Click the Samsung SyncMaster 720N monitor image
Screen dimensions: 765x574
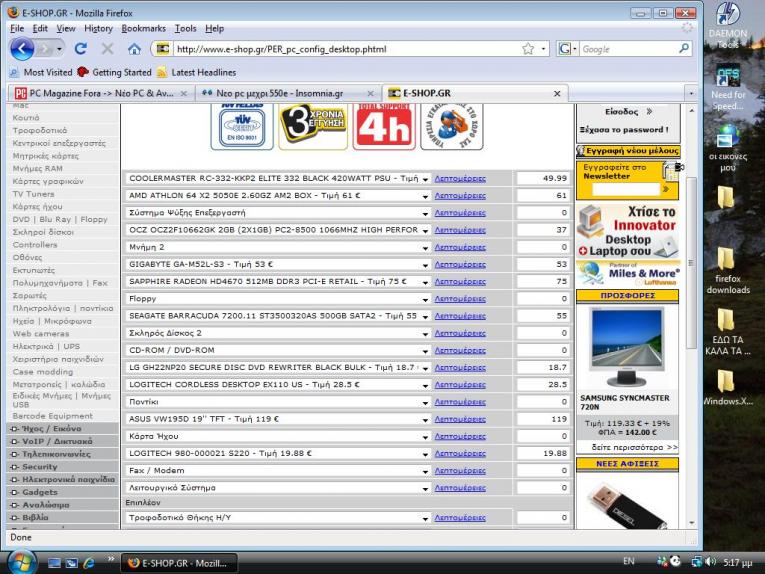click(x=627, y=347)
